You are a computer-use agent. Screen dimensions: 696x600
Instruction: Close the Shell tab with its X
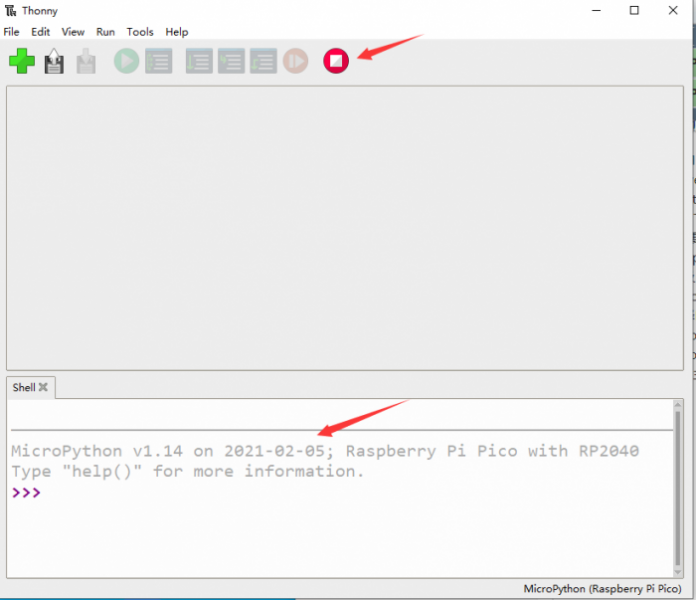pyautogui.click(x=43, y=387)
